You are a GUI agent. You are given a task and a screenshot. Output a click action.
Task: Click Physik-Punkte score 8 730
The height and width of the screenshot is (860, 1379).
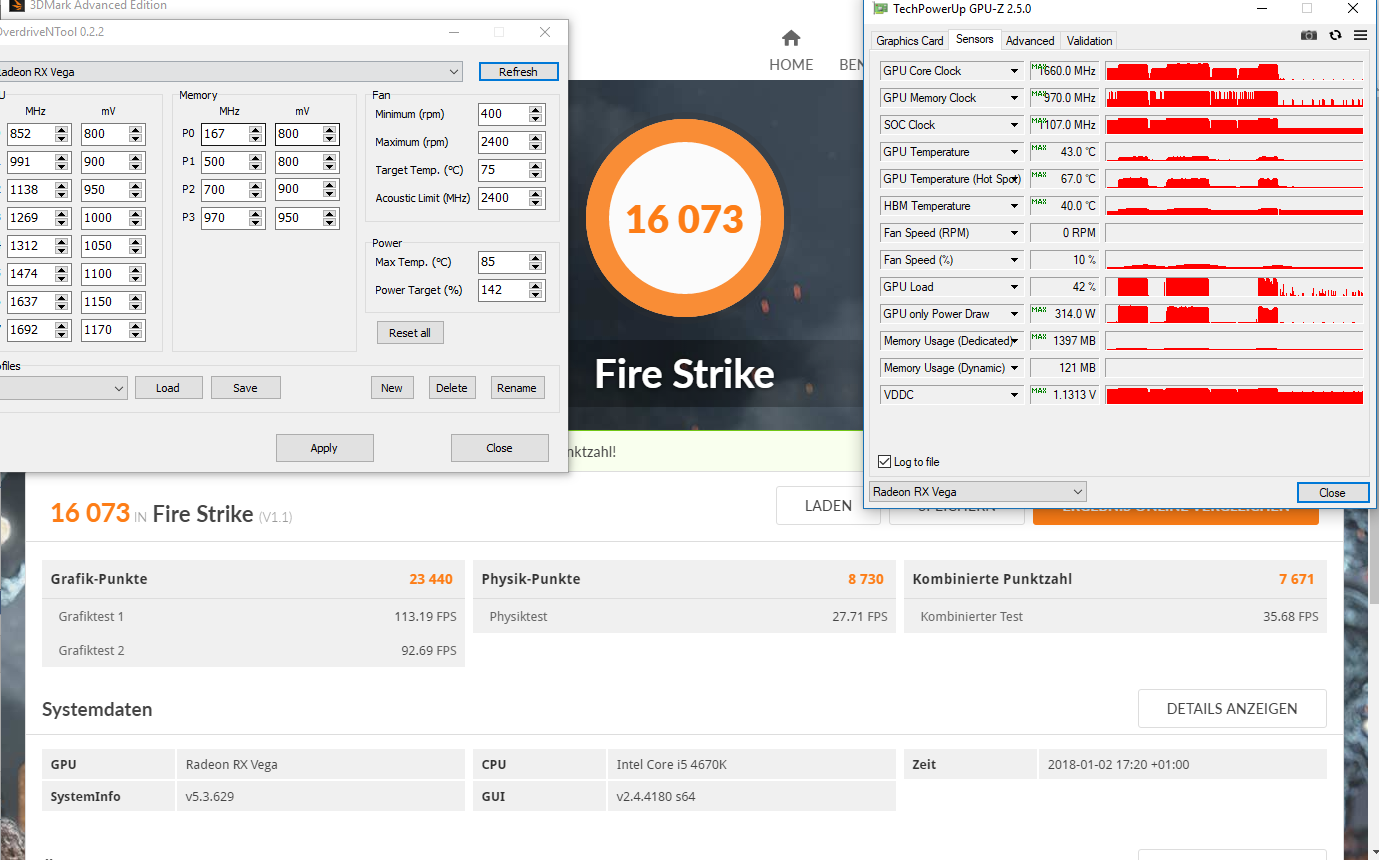pyautogui.click(x=866, y=579)
